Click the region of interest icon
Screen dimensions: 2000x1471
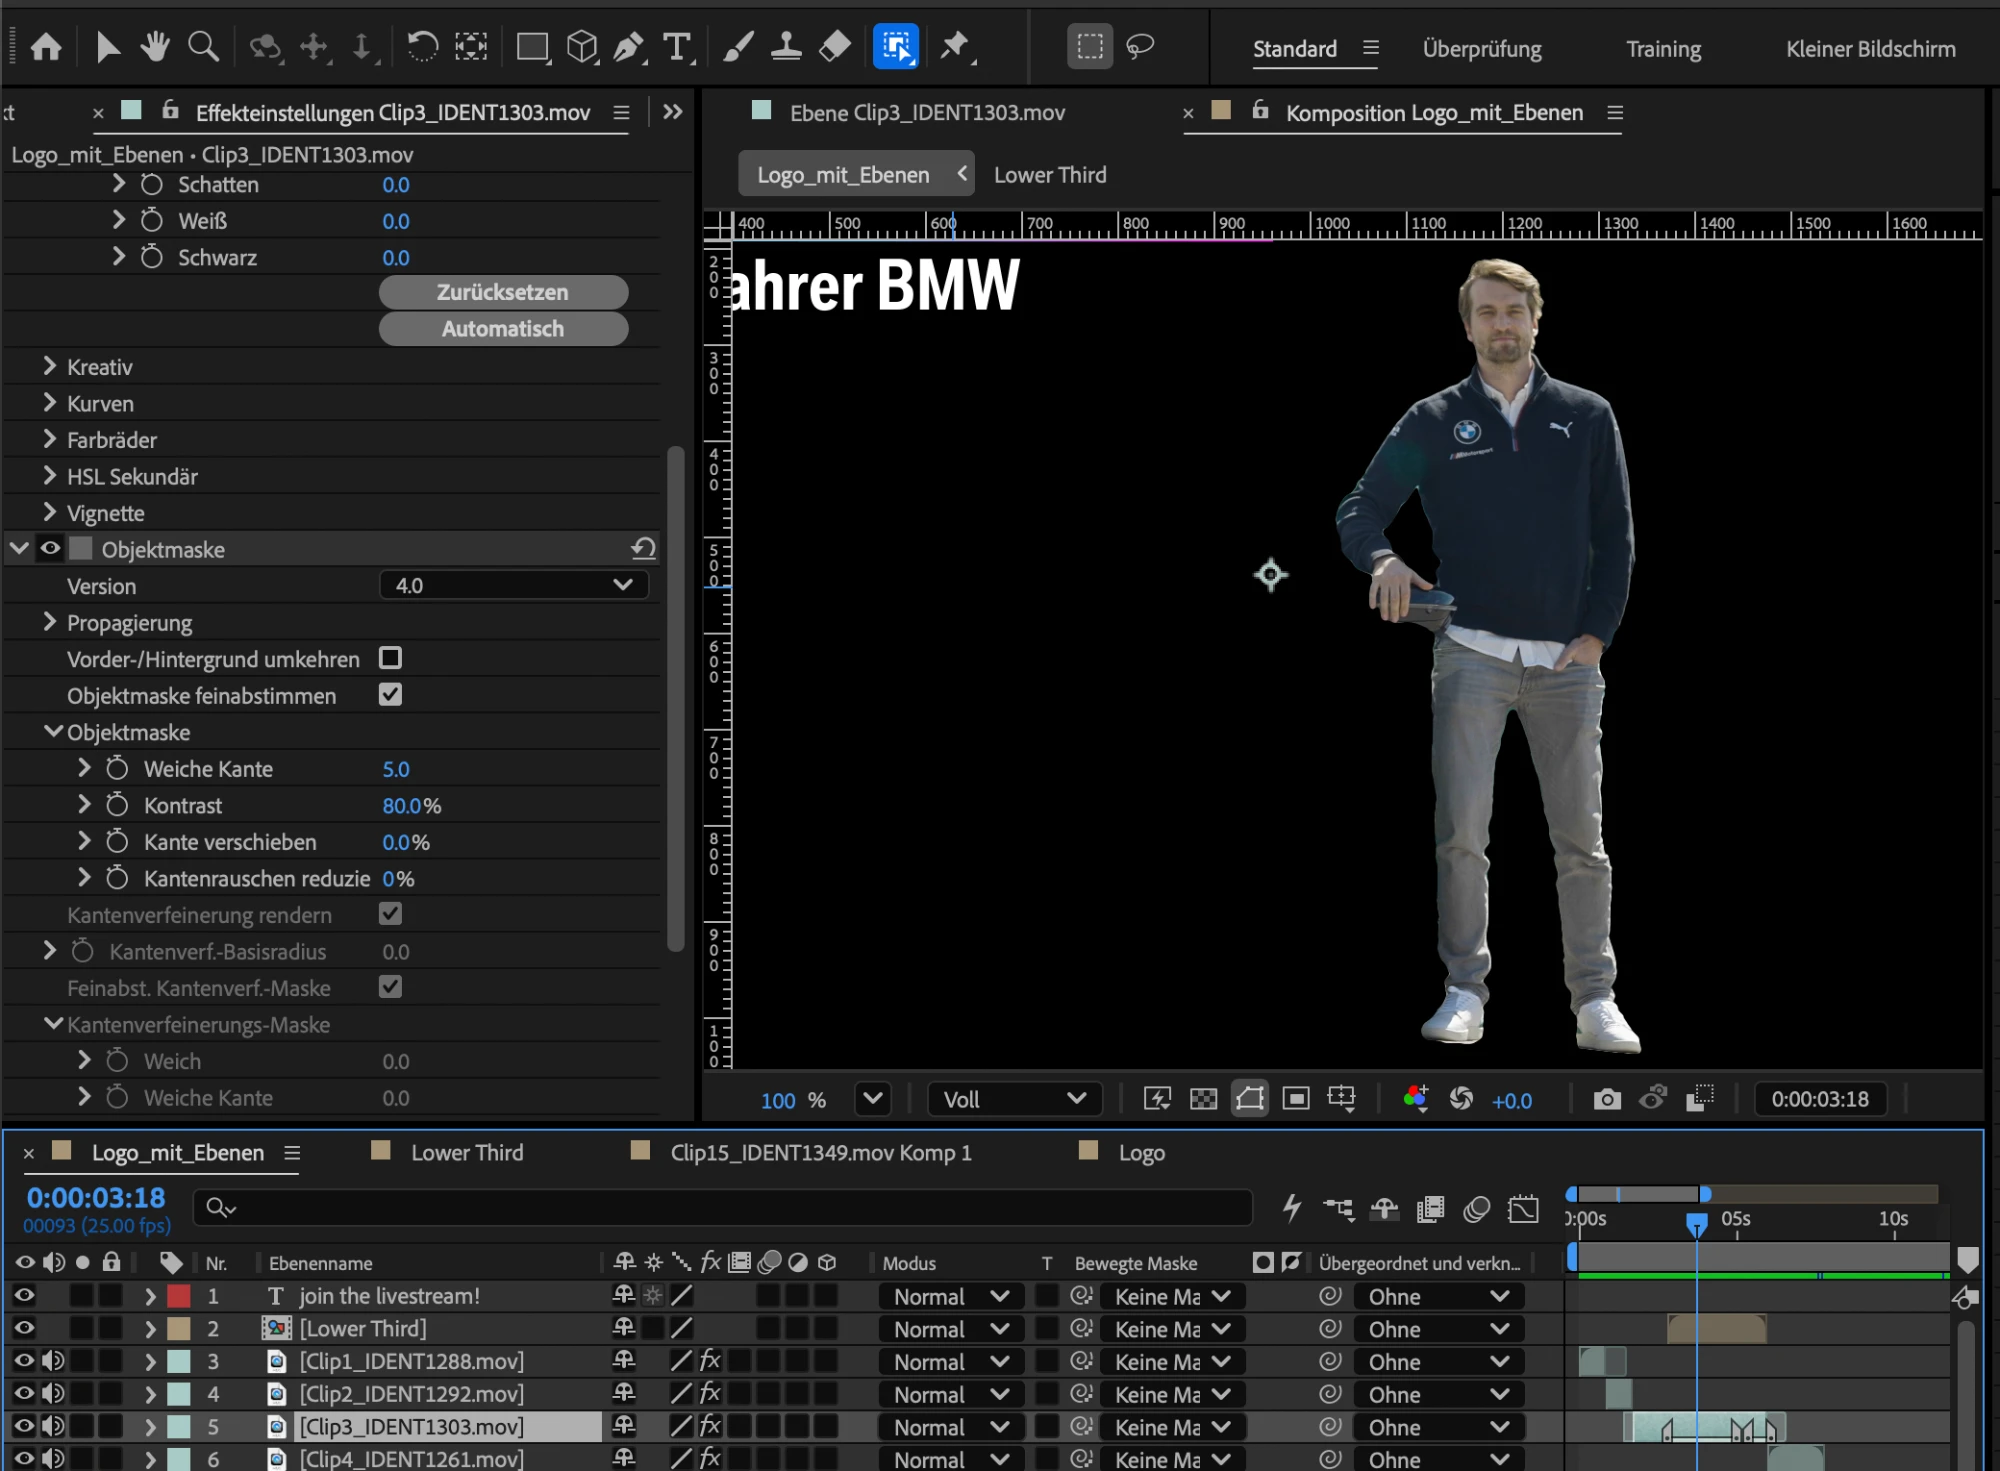(1296, 1100)
